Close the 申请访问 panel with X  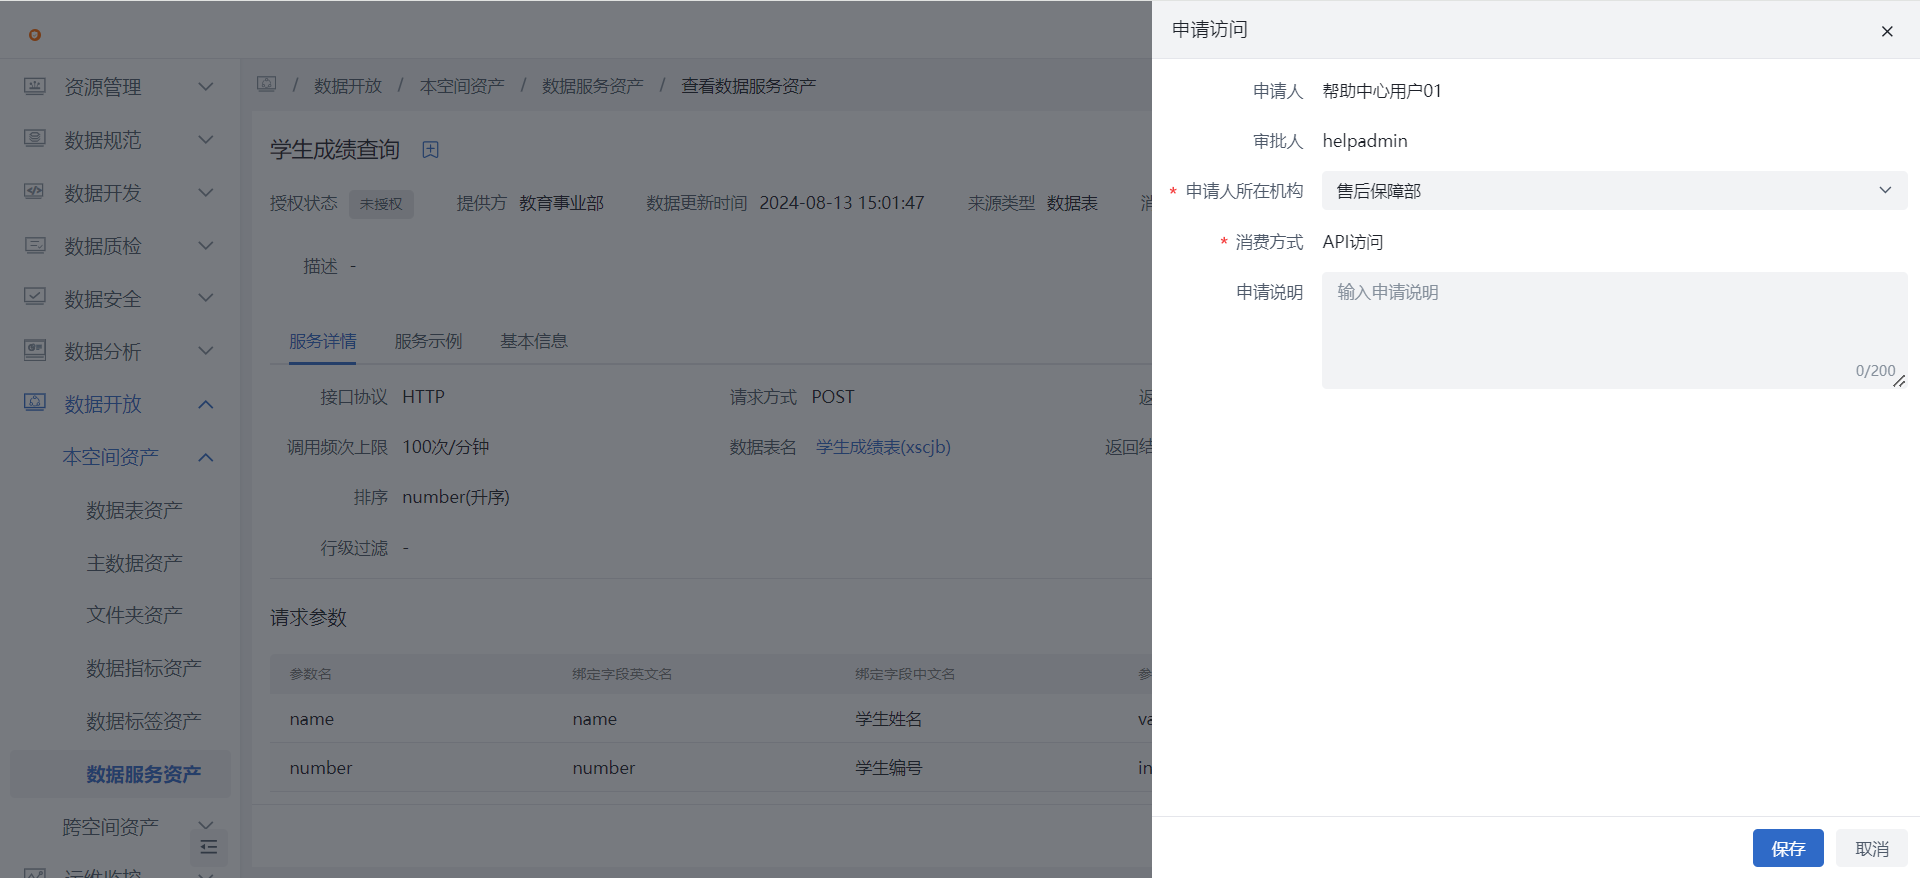click(x=1887, y=31)
